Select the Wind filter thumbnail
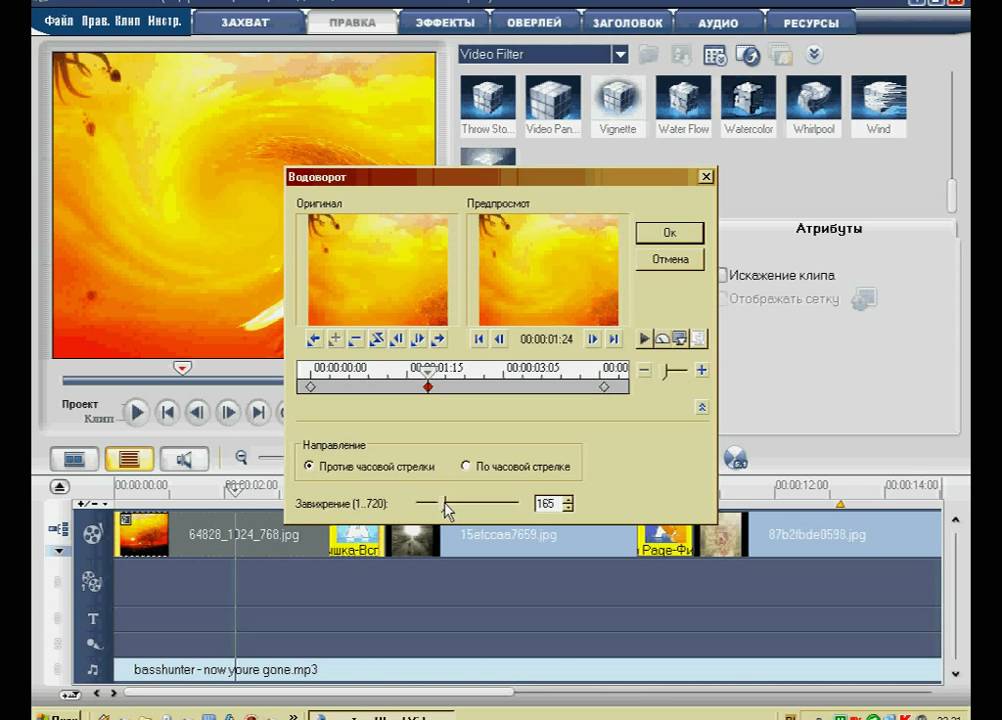 point(879,105)
